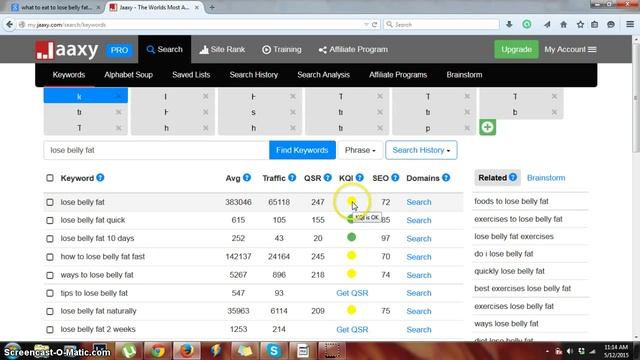Open Traffic column help icon

[292, 178]
